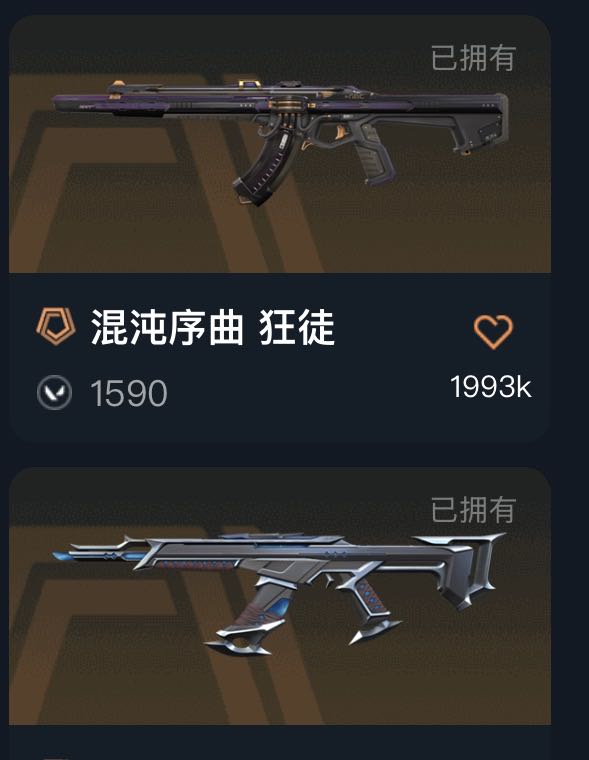Open the purple 混沌序曲 Vandal weapon image

point(280,142)
